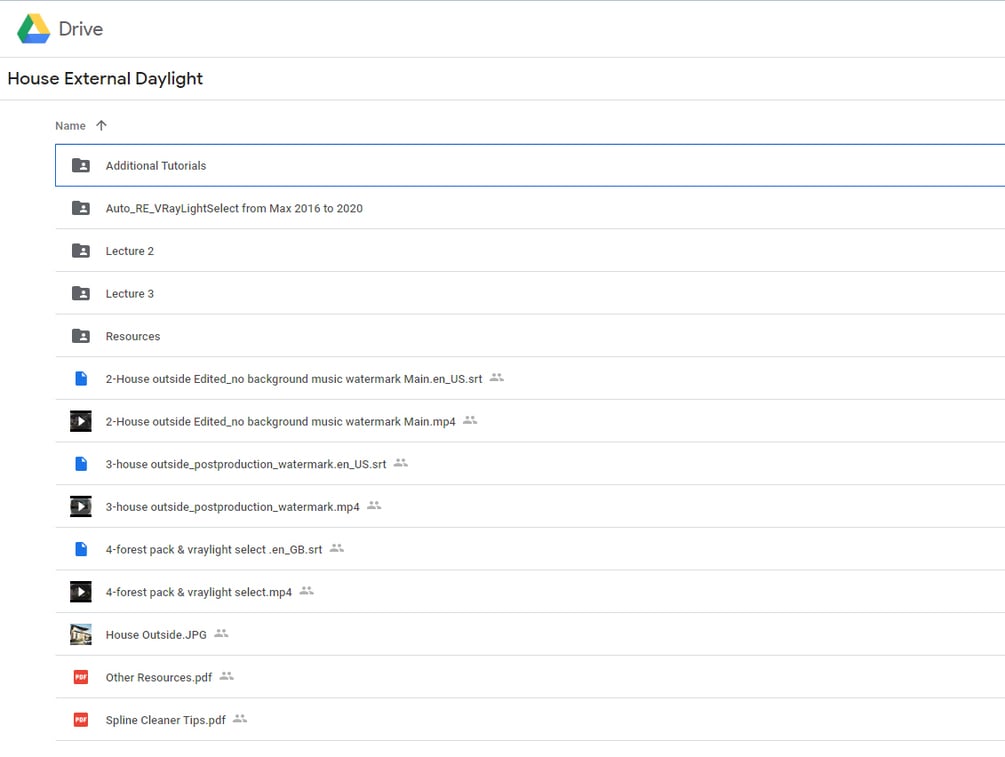The height and width of the screenshot is (757, 1005).
Task: Open the 2-House outside Main.en_US.srt subtitle file
Action: [293, 379]
